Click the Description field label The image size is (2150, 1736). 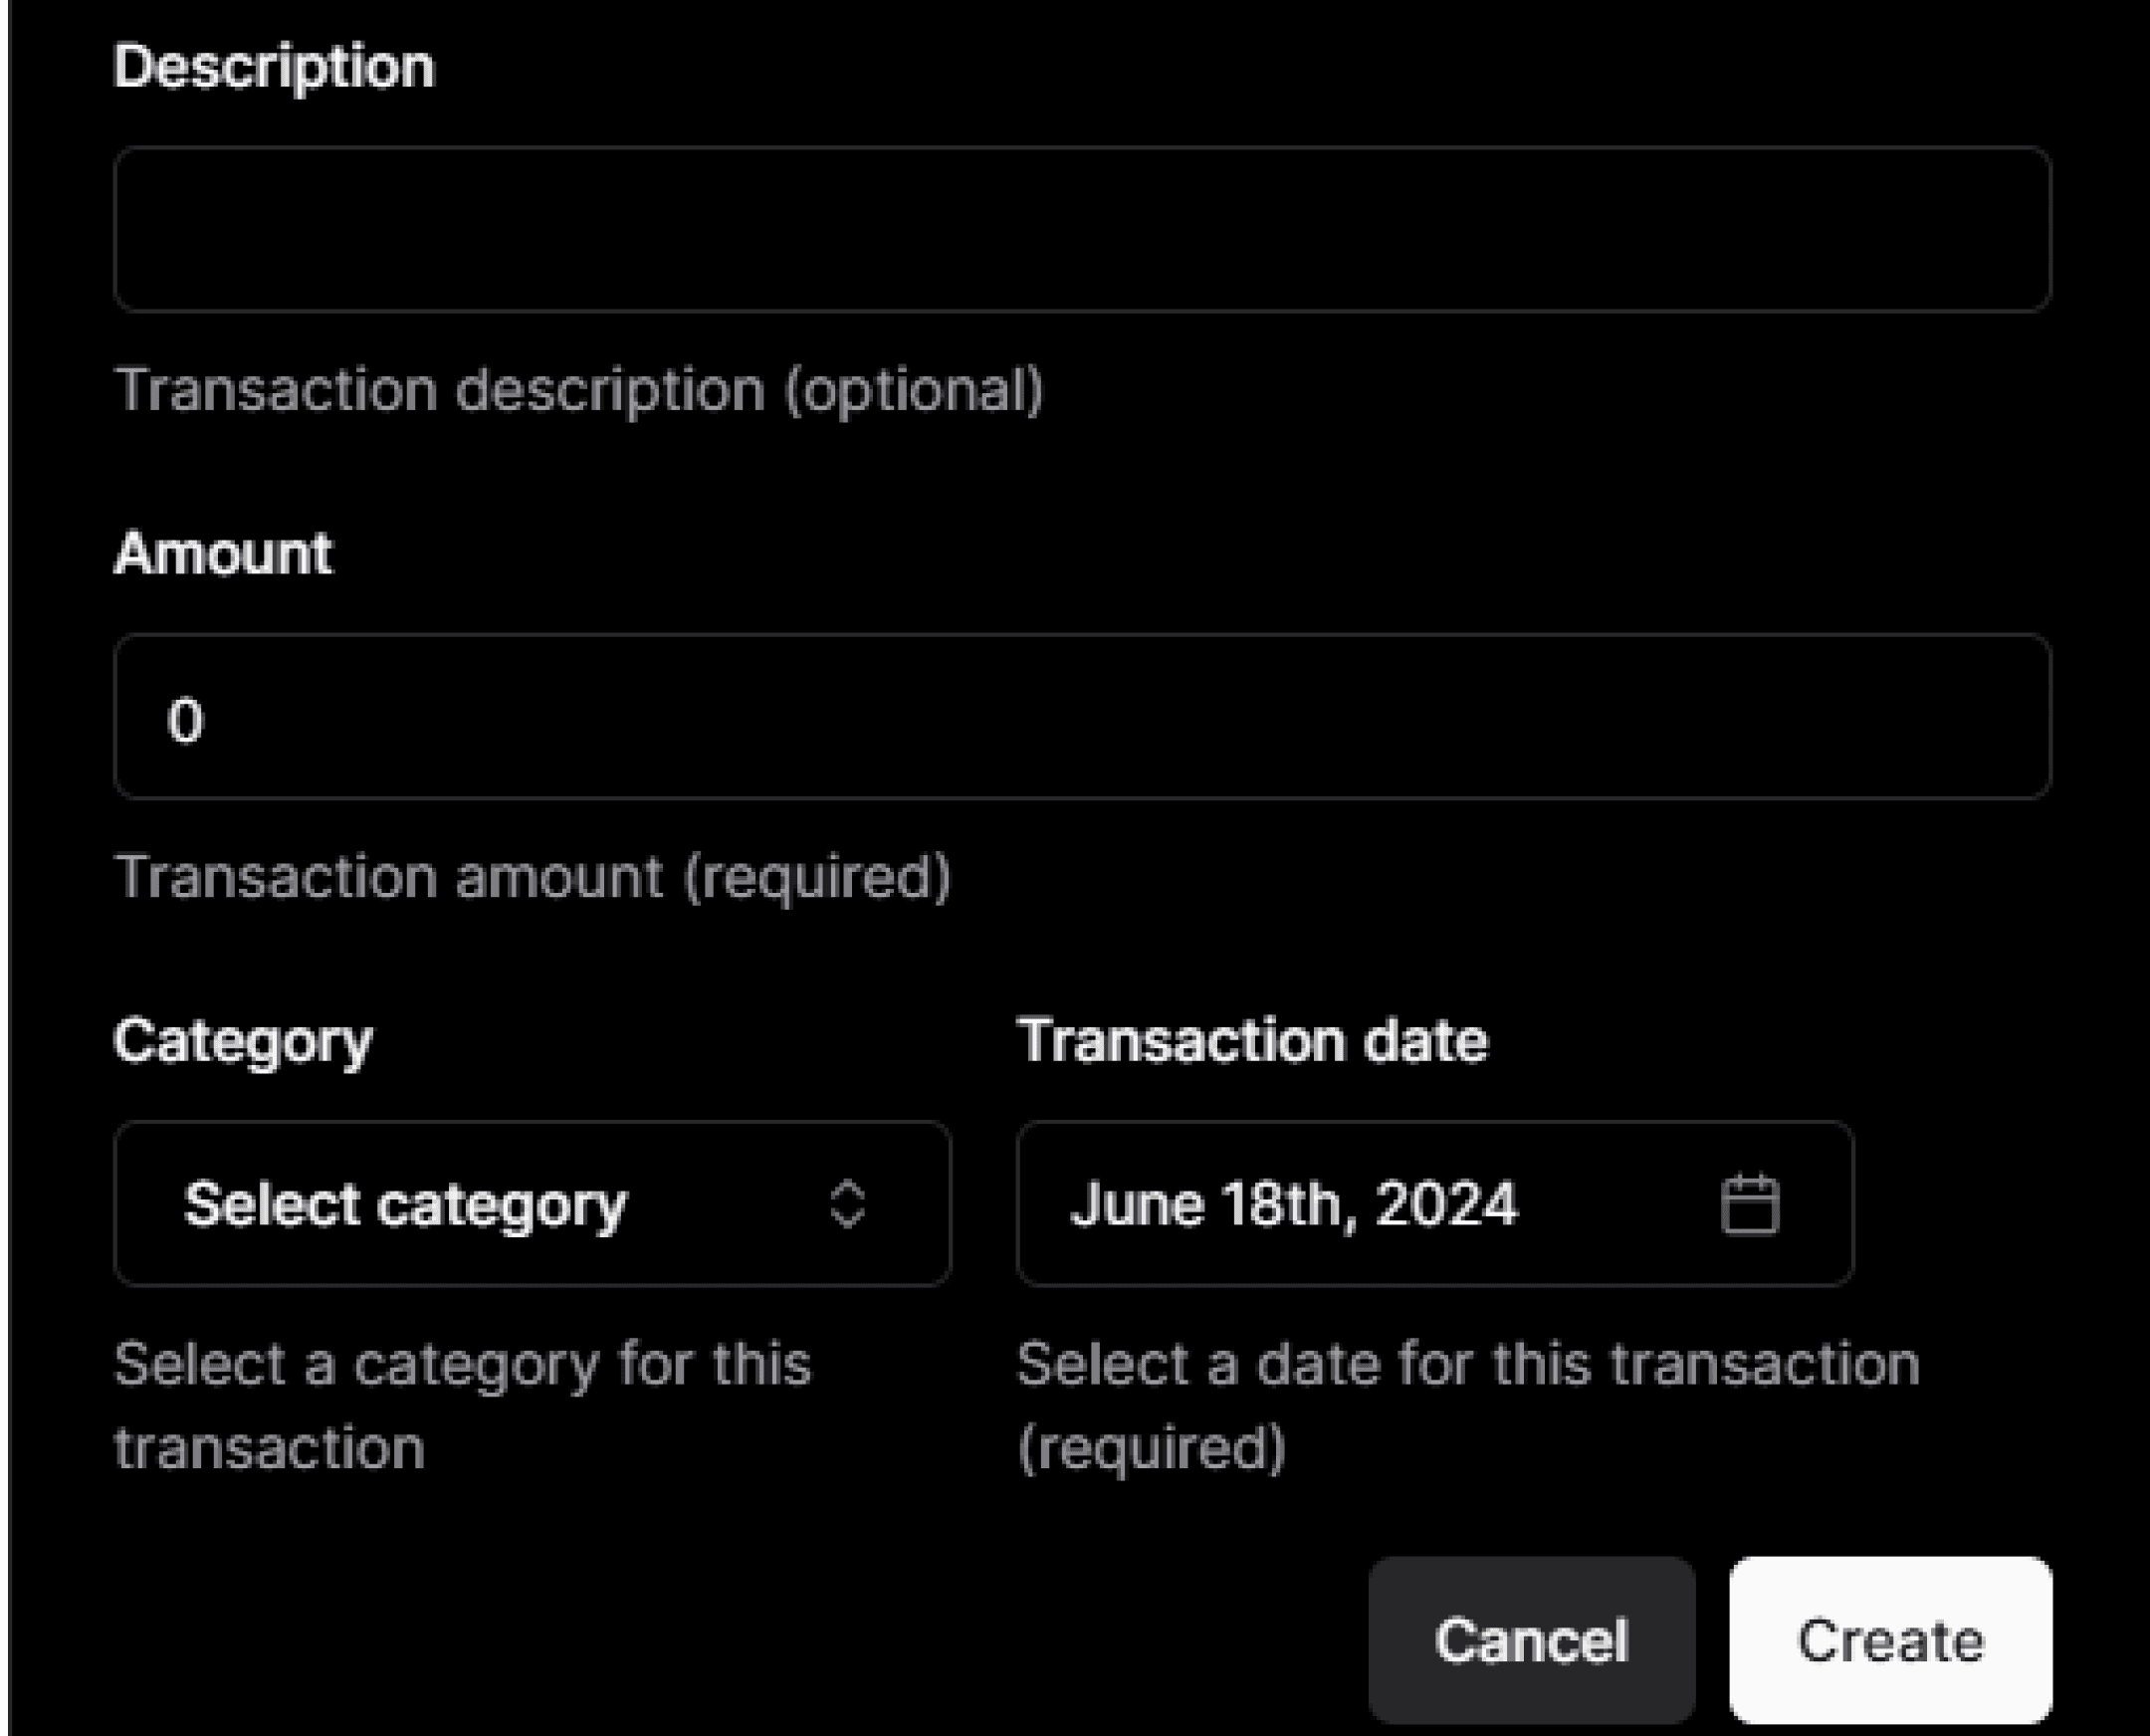(x=274, y=68)
